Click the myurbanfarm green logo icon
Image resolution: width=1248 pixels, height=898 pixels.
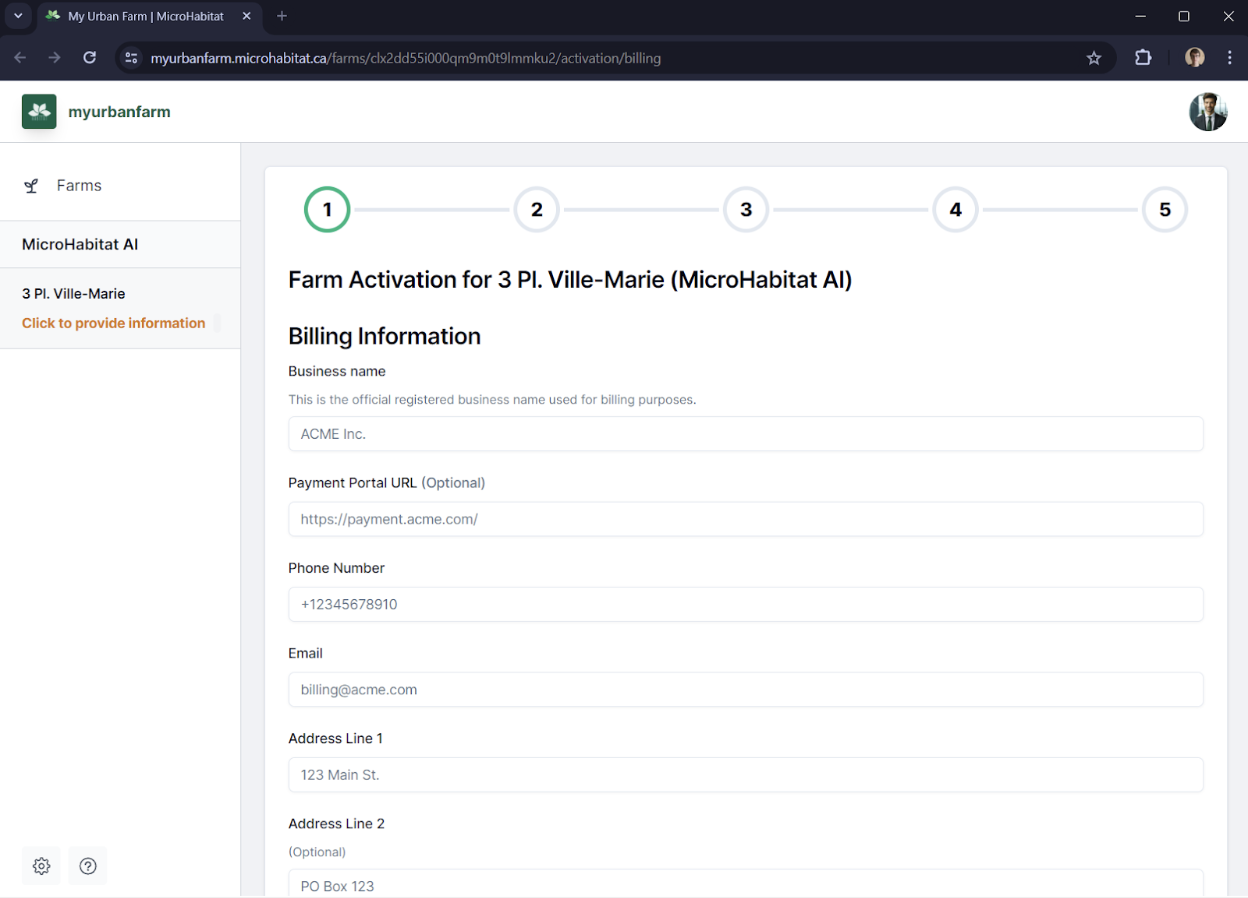coord(39,112)
